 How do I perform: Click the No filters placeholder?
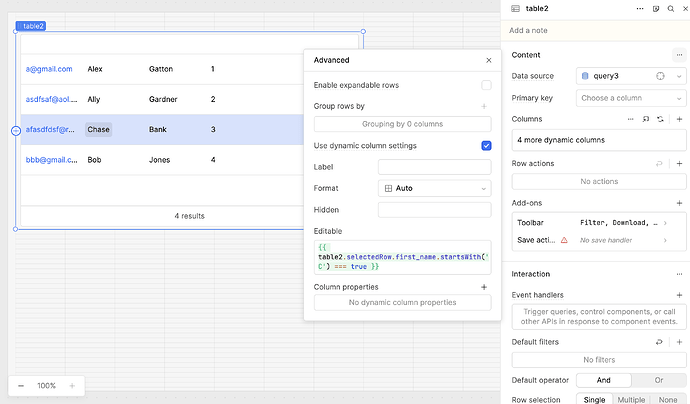click(598, 360)
